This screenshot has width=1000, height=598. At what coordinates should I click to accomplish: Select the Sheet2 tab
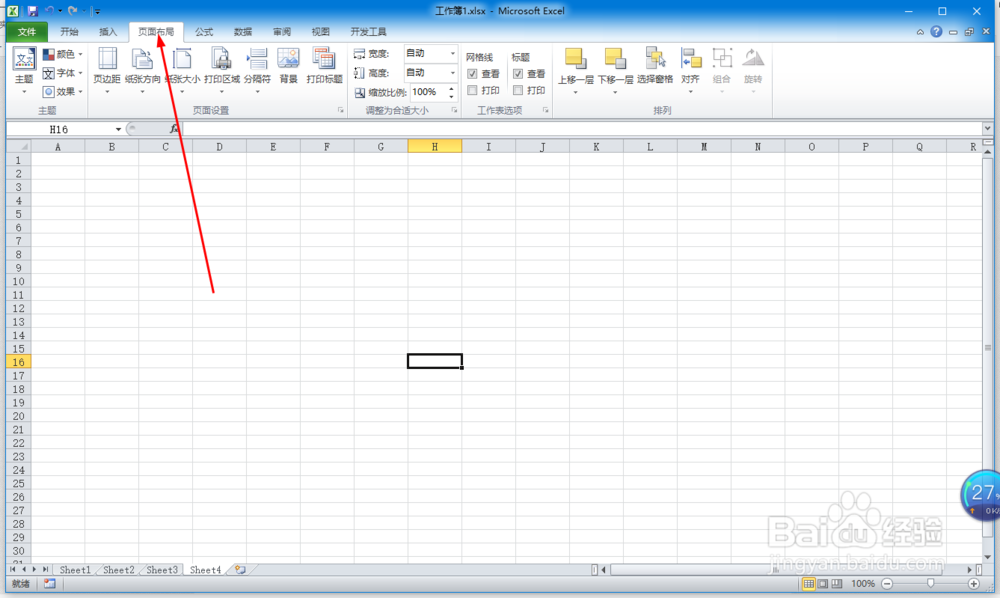coord(119,570)
